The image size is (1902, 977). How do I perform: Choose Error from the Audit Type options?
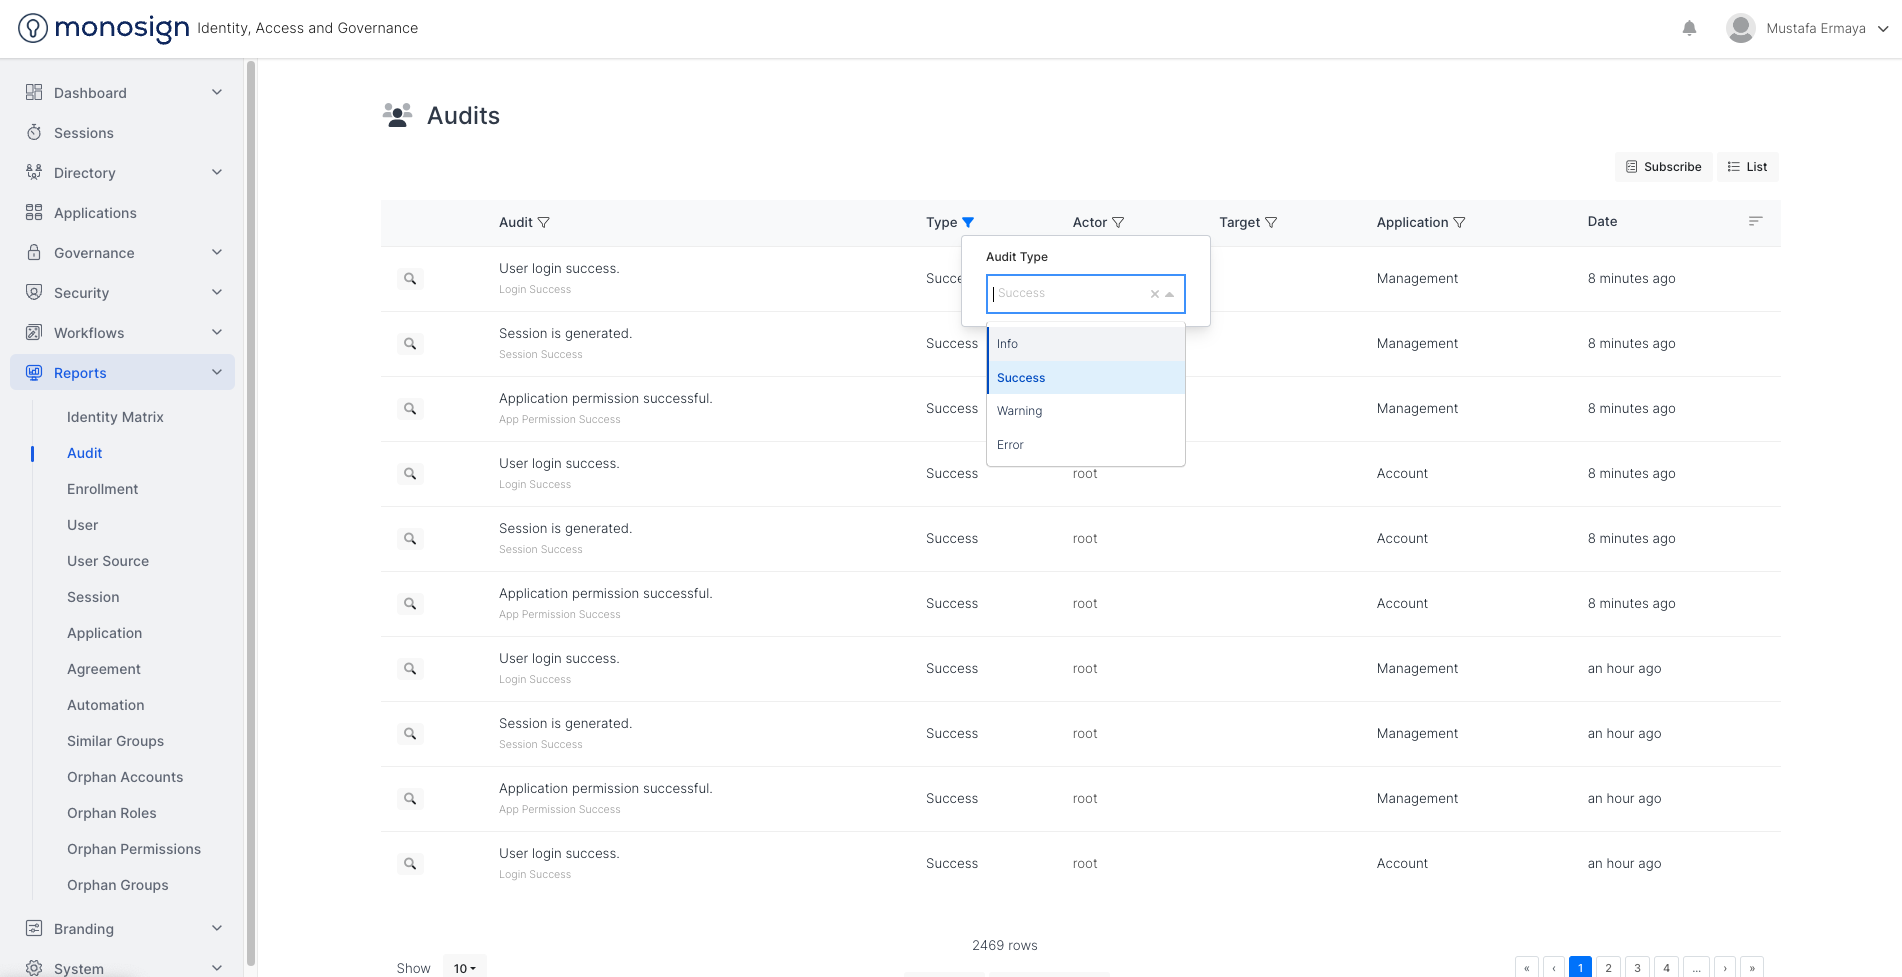pos(1010,445)
